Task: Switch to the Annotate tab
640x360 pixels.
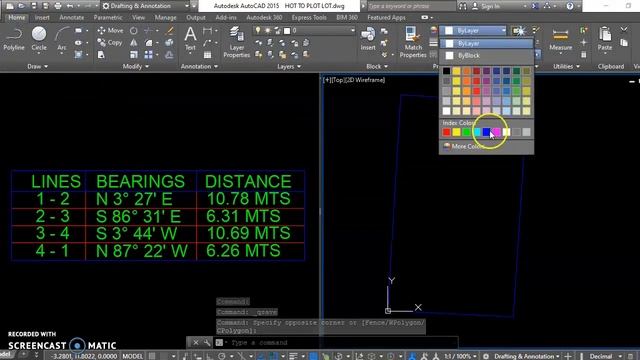Action: click(x=71, y=18)
